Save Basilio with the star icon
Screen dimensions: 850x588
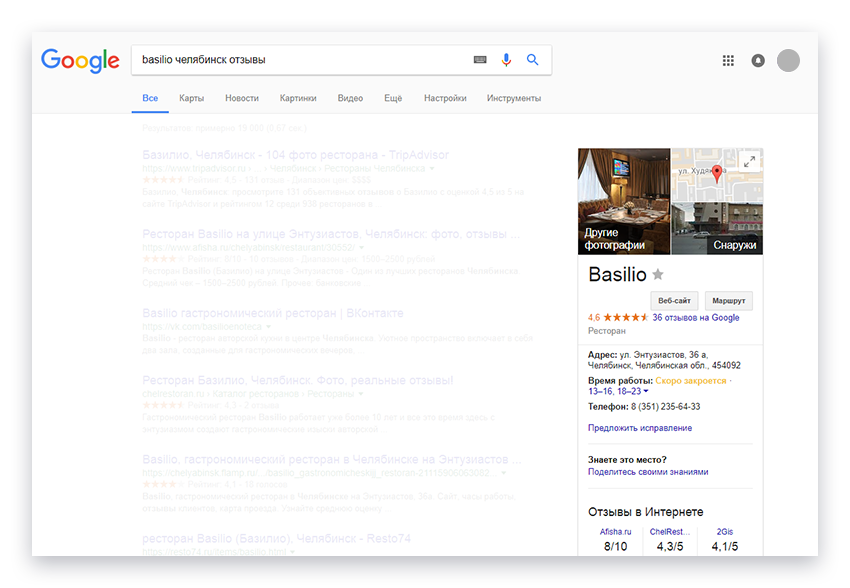[658, 274]
